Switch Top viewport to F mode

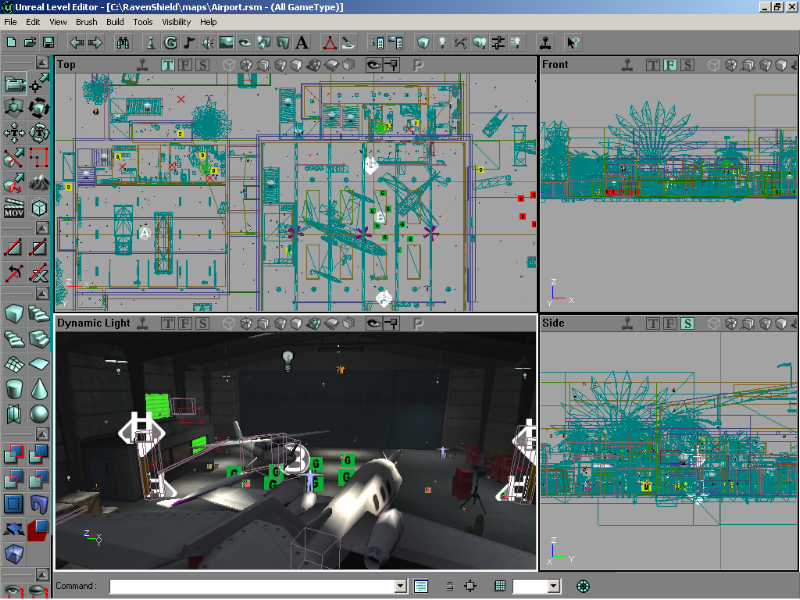(185, 65)
